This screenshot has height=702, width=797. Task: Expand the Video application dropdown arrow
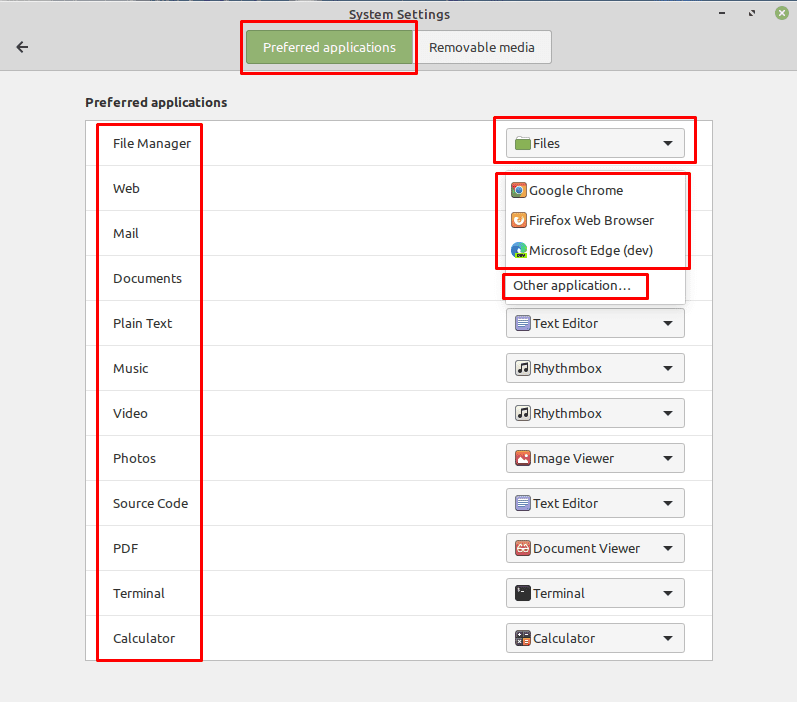coord(668,413)
